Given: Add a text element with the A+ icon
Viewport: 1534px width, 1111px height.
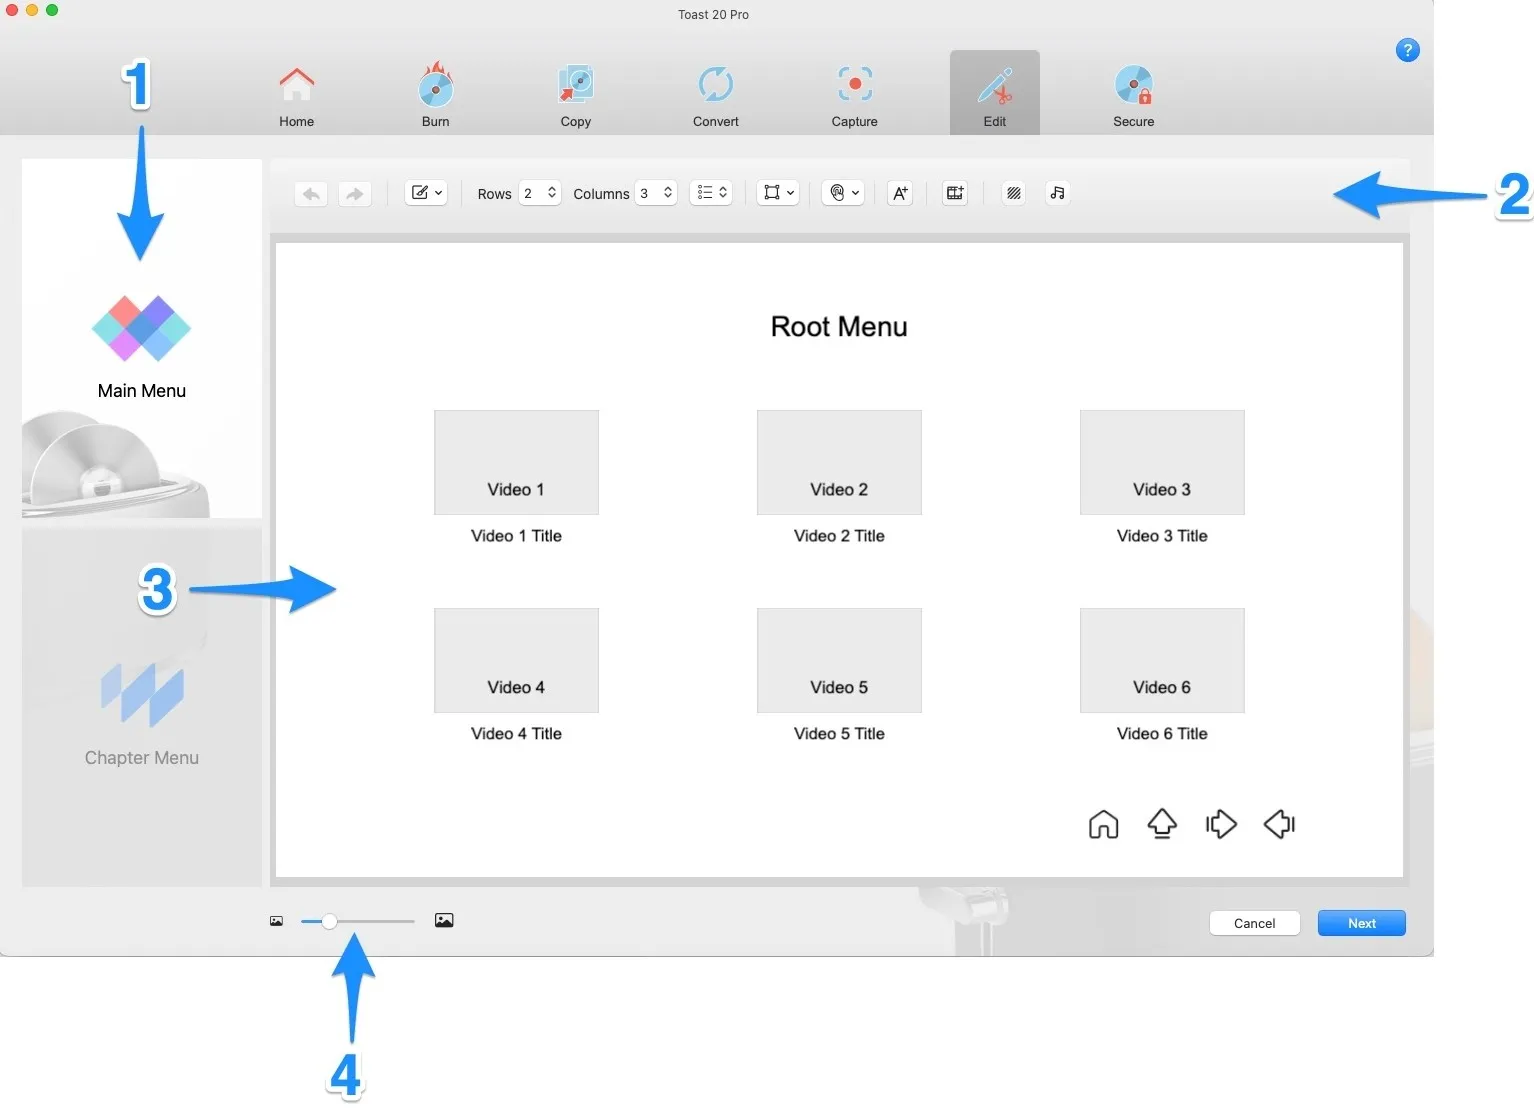Looking at the screenshot, I should (x=899, y=193).
